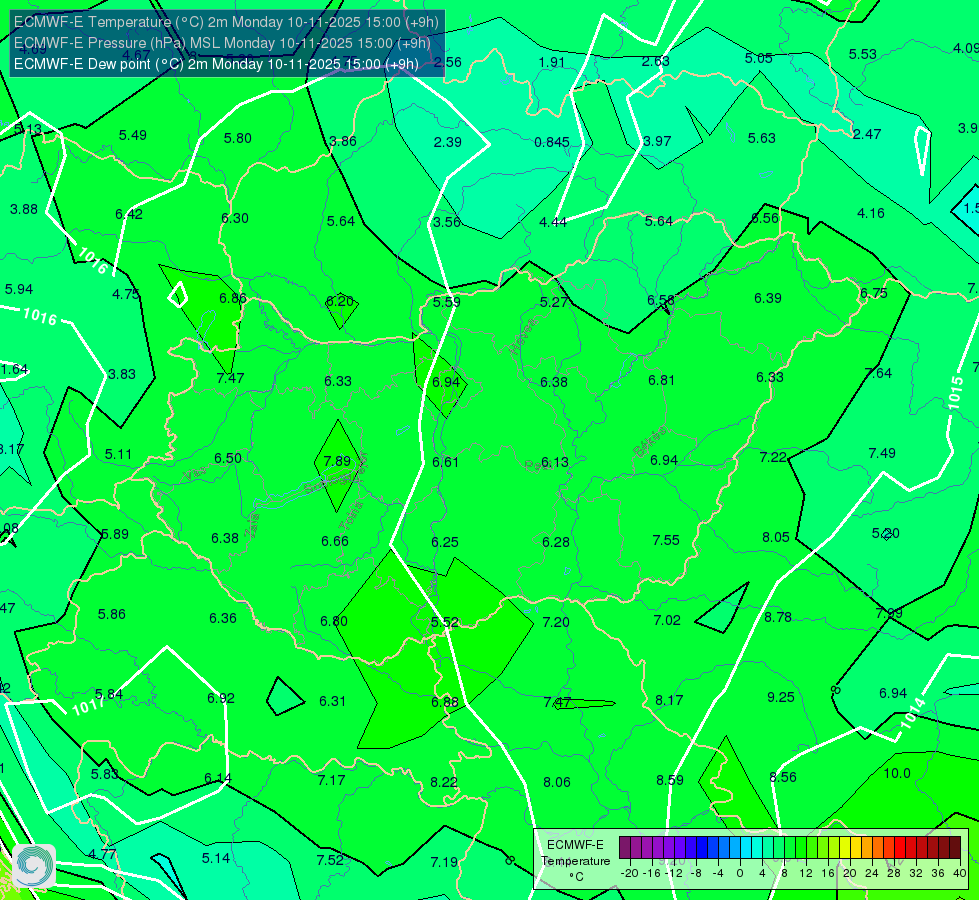Click the 6.81 grid value
979x900 pixels.
[661, 380]
